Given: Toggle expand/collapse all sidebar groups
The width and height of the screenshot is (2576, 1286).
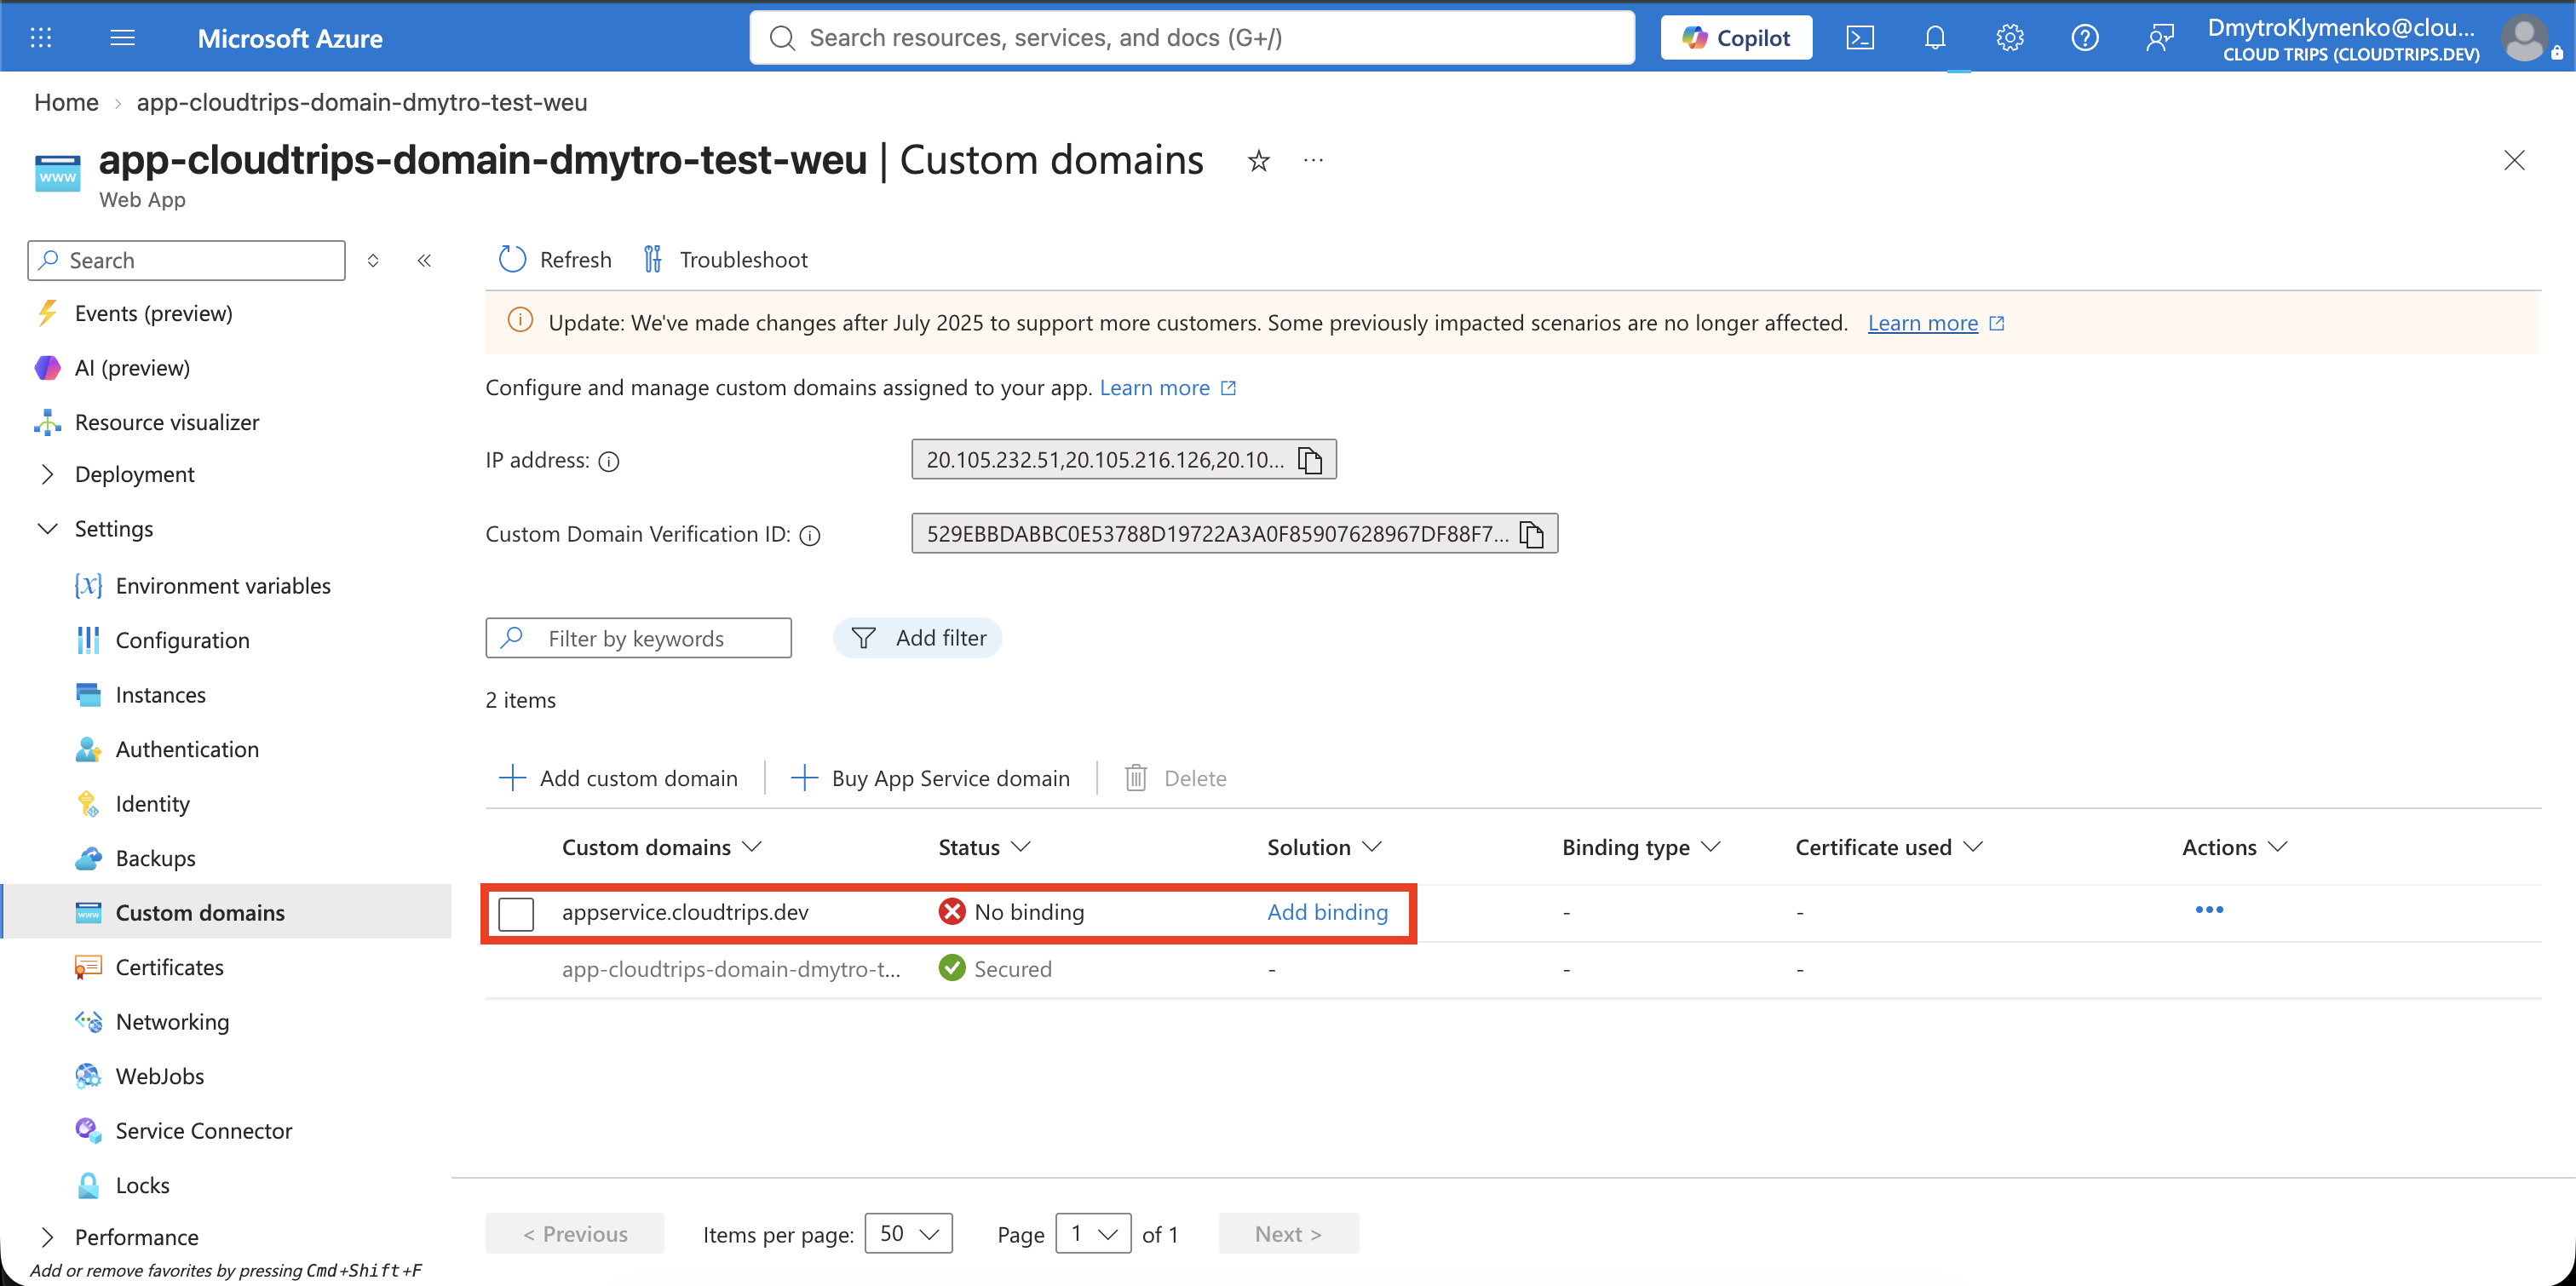Looking at the screenshot, I should coord(373,261).
